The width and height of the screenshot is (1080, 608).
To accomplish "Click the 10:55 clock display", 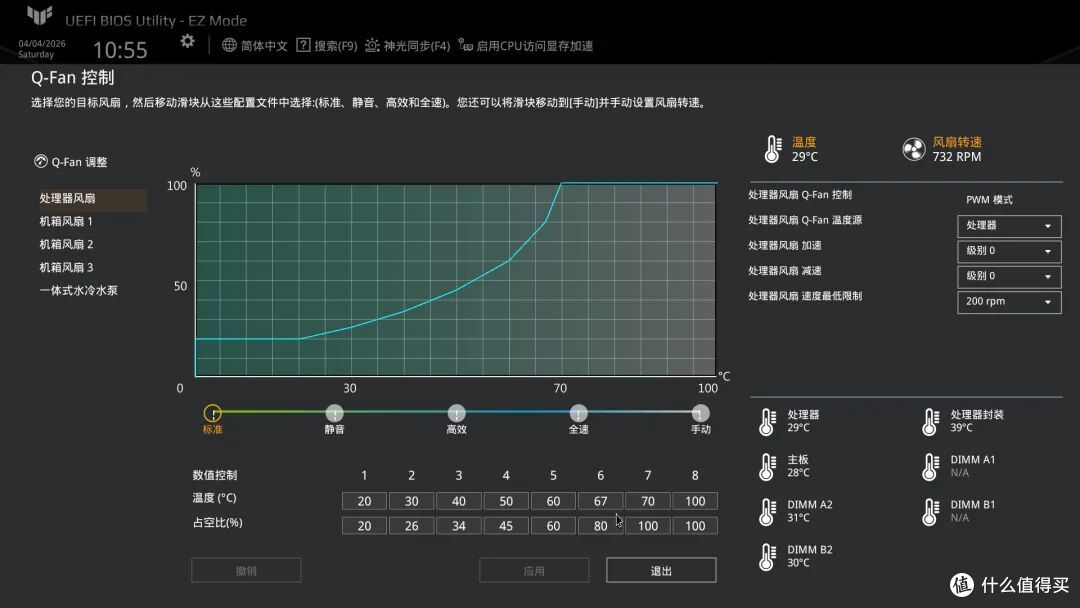I will pyautogui.click(x=120, y=50).
